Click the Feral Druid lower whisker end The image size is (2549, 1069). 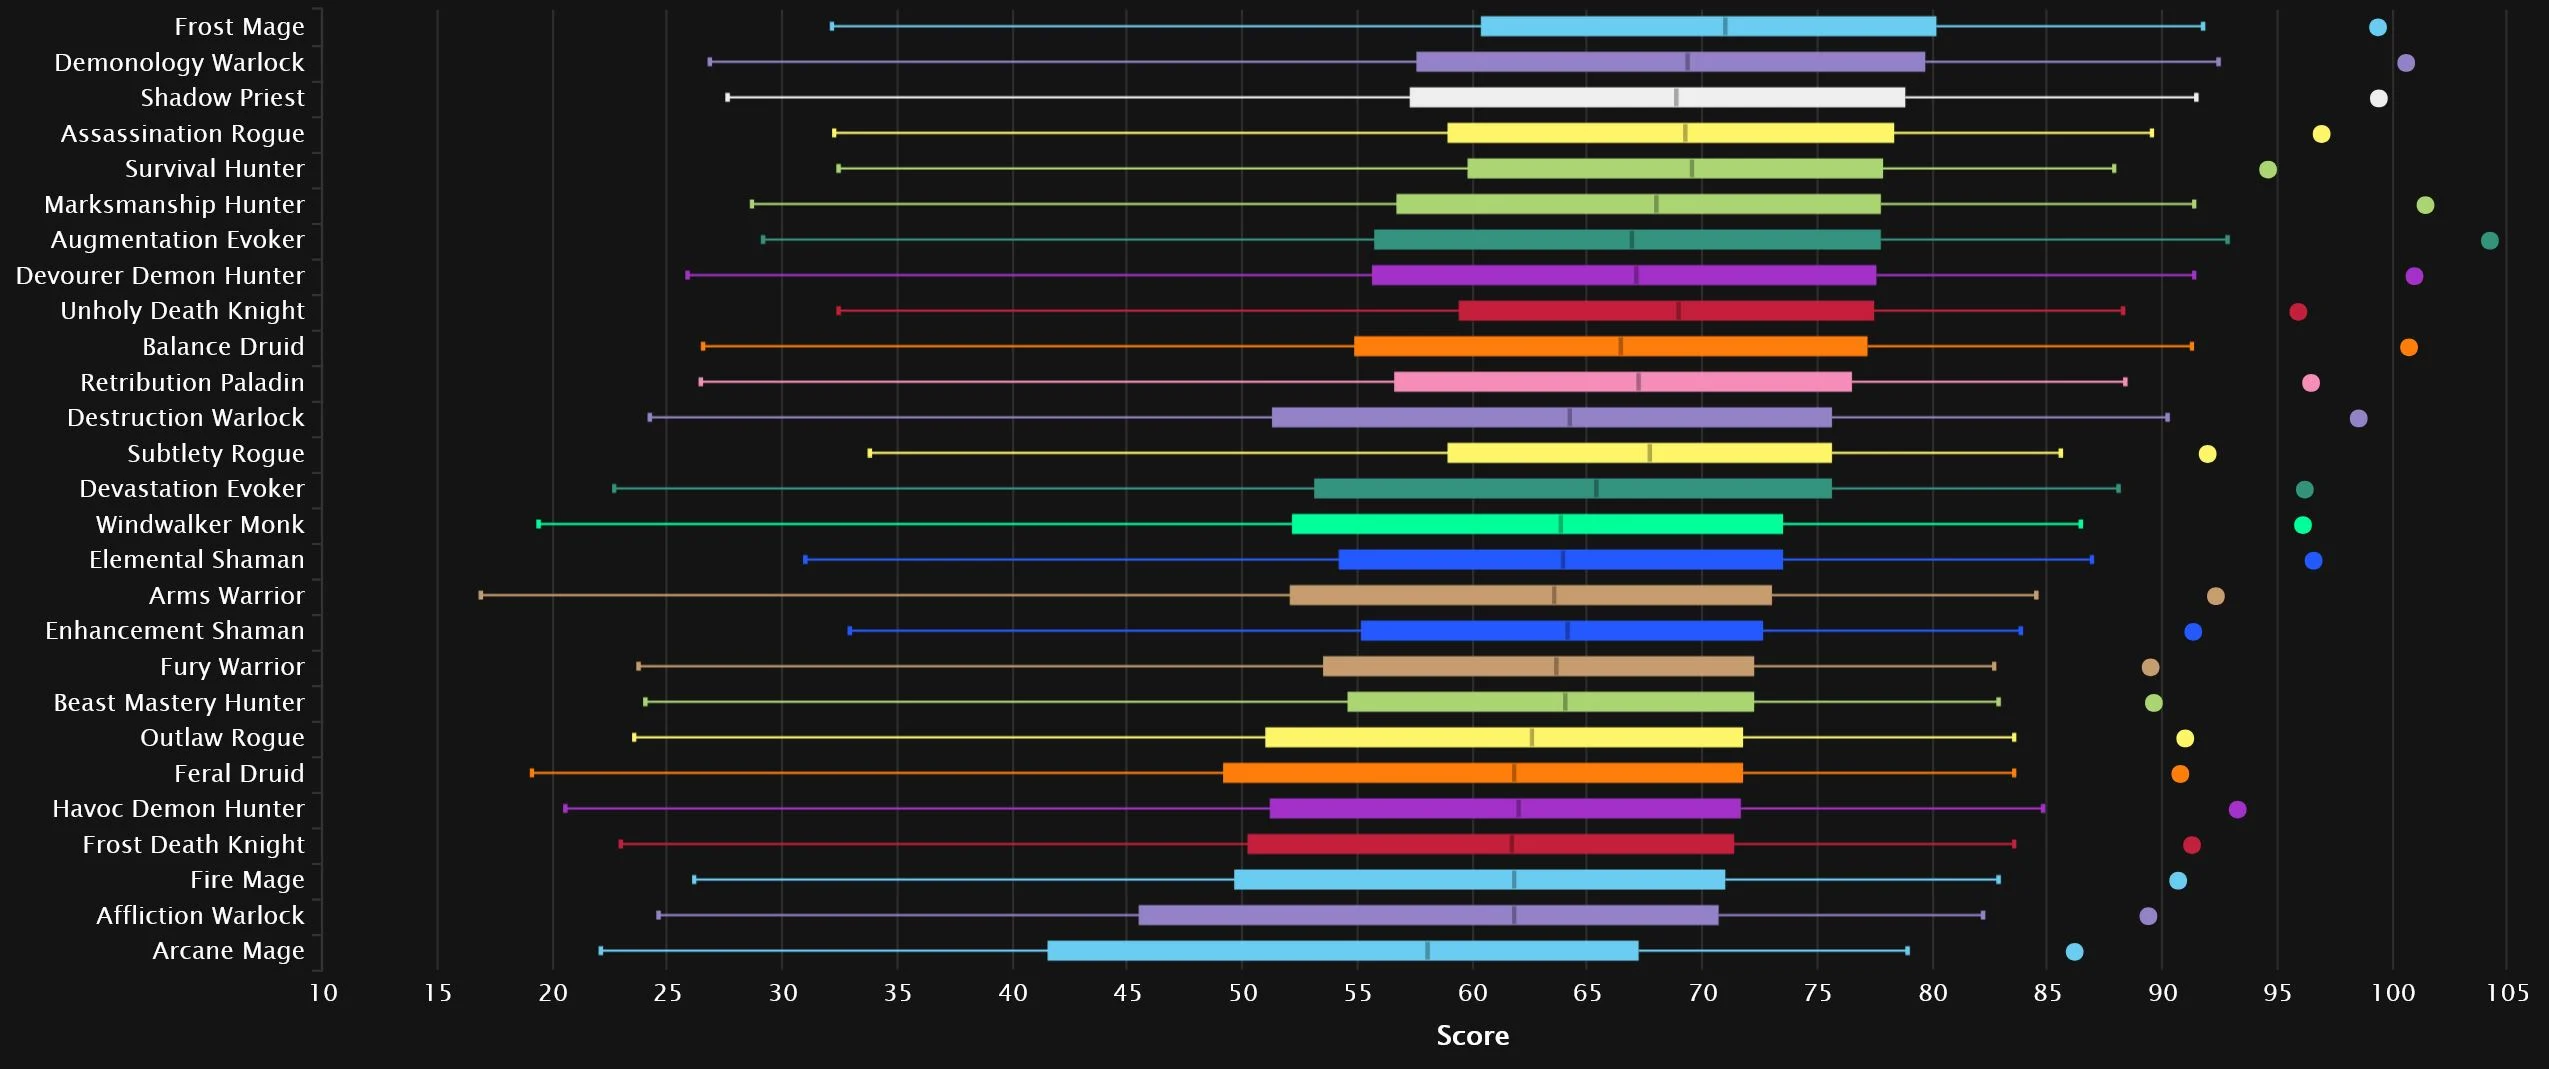[532, 773]
